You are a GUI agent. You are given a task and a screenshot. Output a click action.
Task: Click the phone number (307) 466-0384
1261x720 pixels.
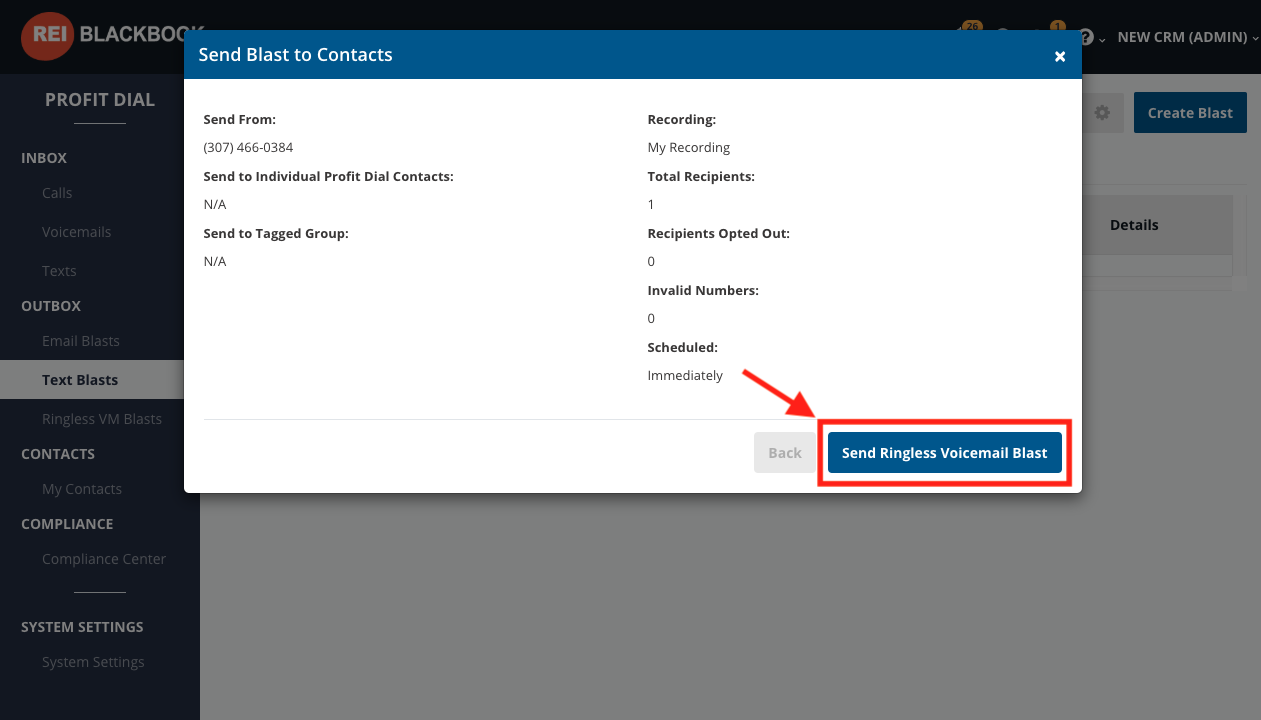tap(248, 147)
